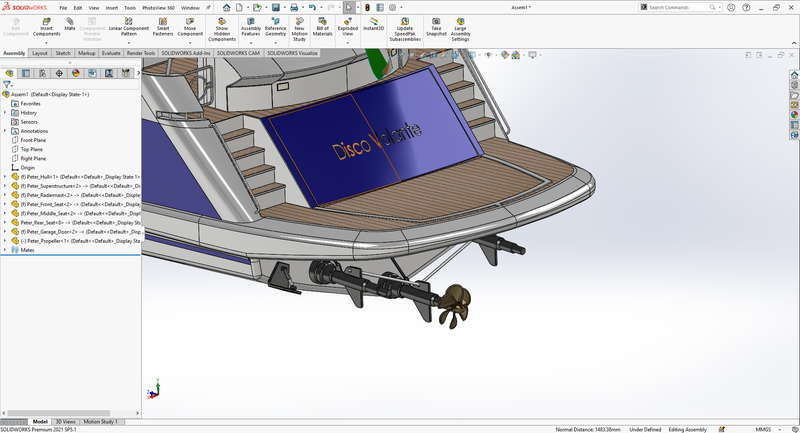
Task: Expand the Mates folder
Action: 5,250
